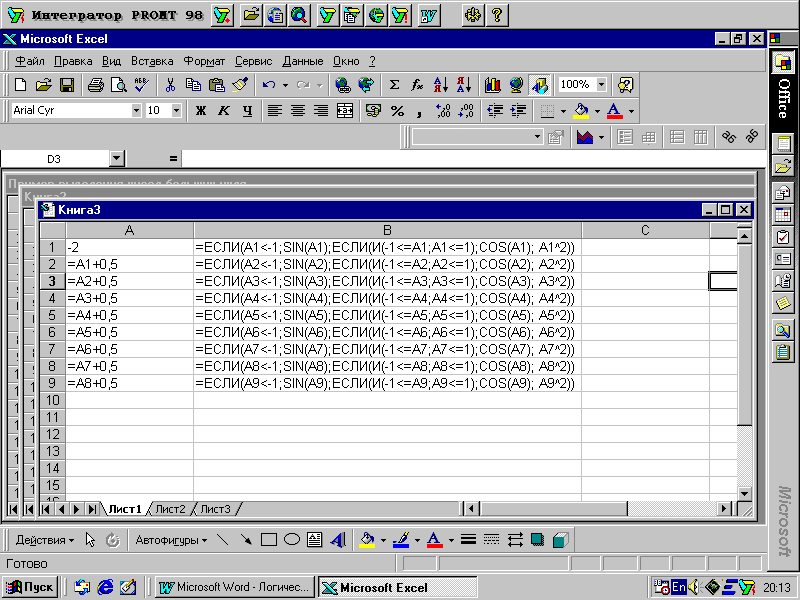Align cell text right
Screen dimensions: 800x600
[321, 110]
